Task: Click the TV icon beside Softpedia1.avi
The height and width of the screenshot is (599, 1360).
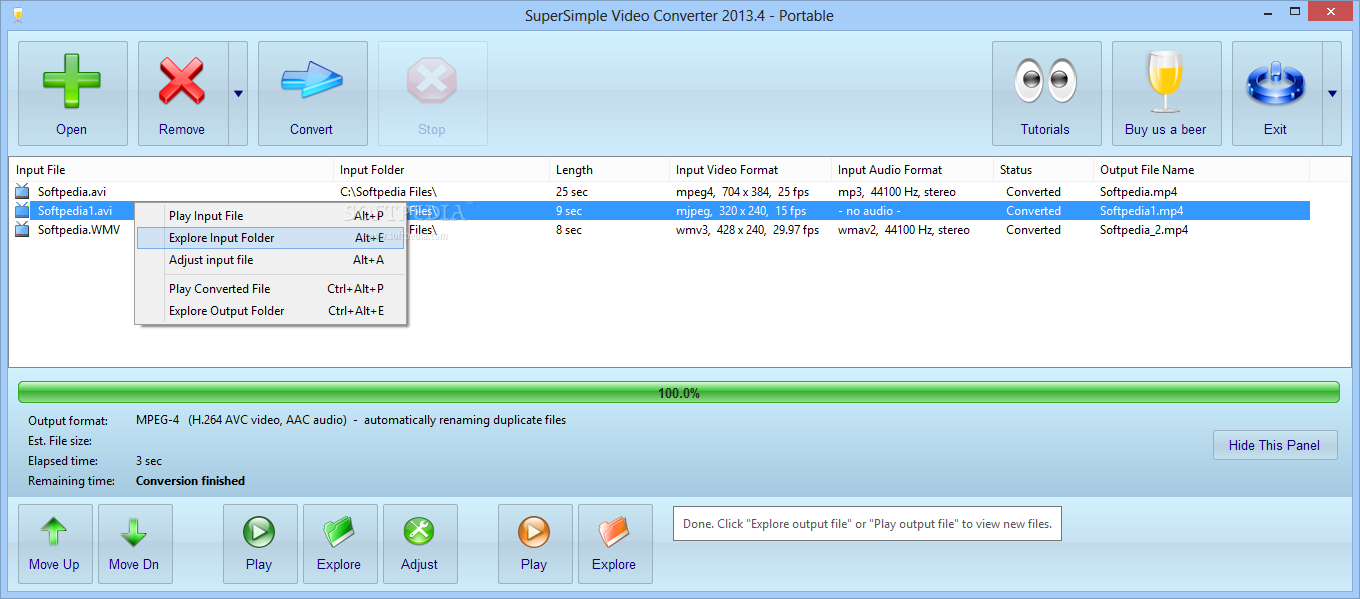Action: point(22,210)
